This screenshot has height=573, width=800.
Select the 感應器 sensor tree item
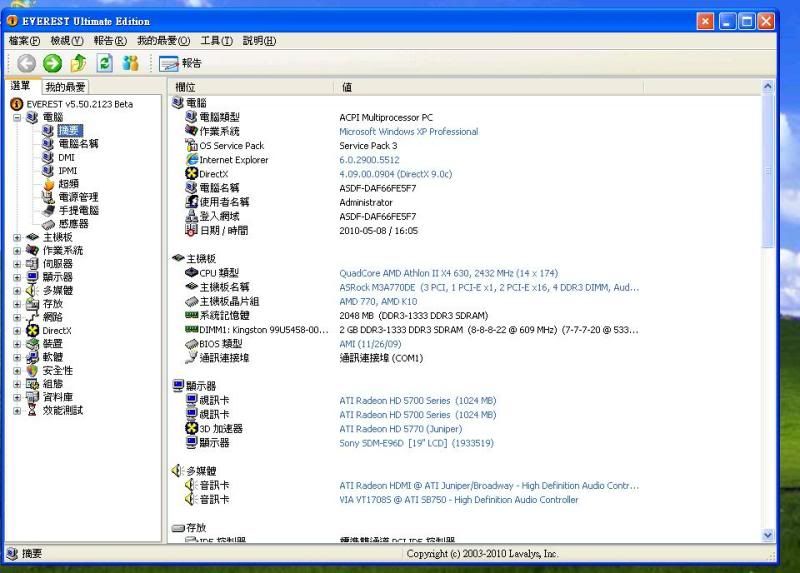[73, 224]
